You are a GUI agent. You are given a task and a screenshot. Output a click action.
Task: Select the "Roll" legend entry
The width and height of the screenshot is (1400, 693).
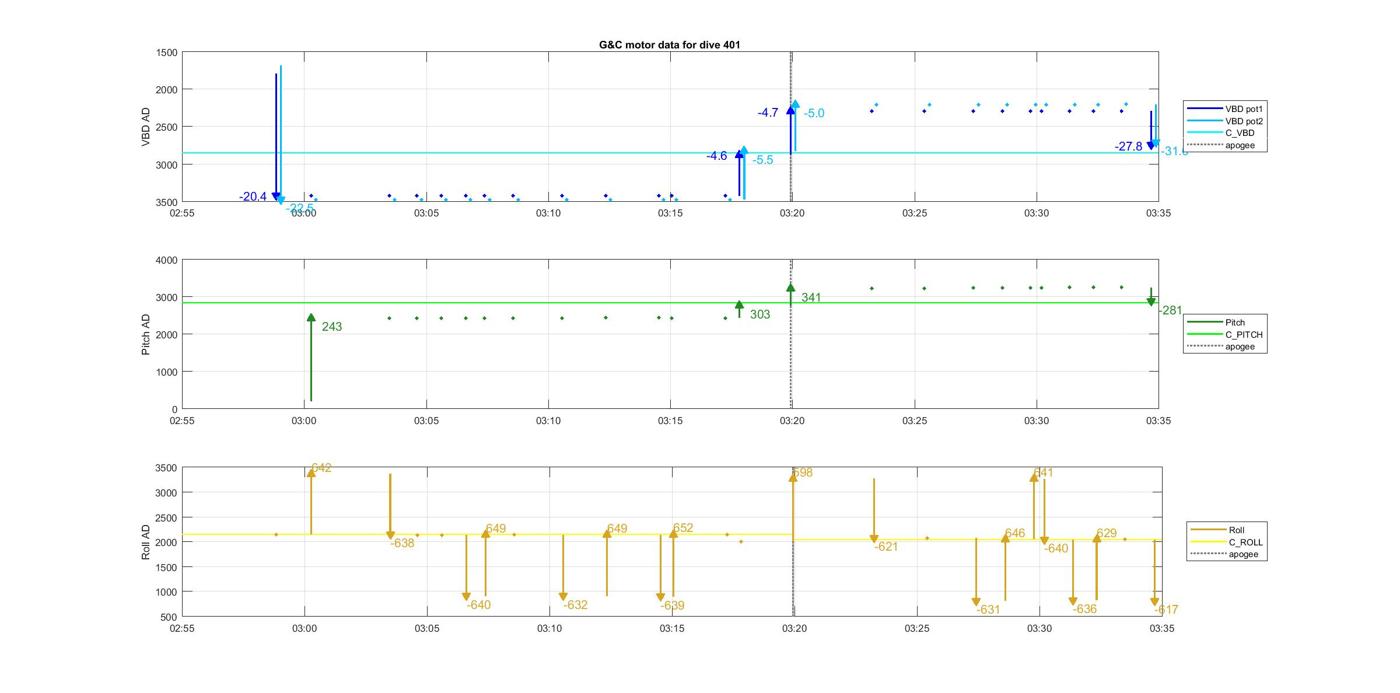(x=1217, y=530)
